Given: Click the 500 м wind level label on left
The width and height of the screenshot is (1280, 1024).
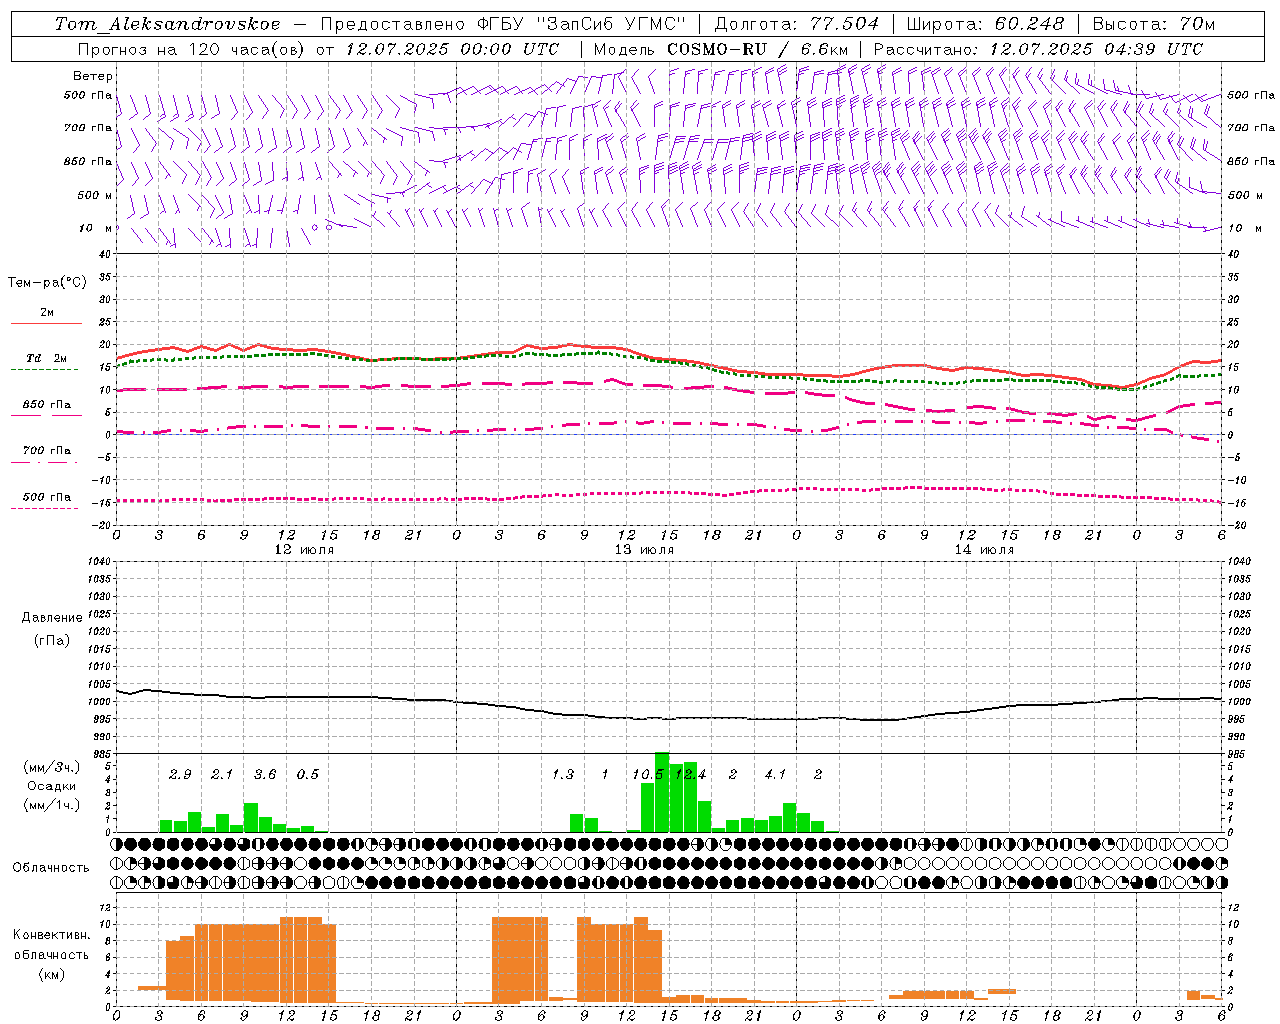Looking at the screenshot, I should [95, 195].
